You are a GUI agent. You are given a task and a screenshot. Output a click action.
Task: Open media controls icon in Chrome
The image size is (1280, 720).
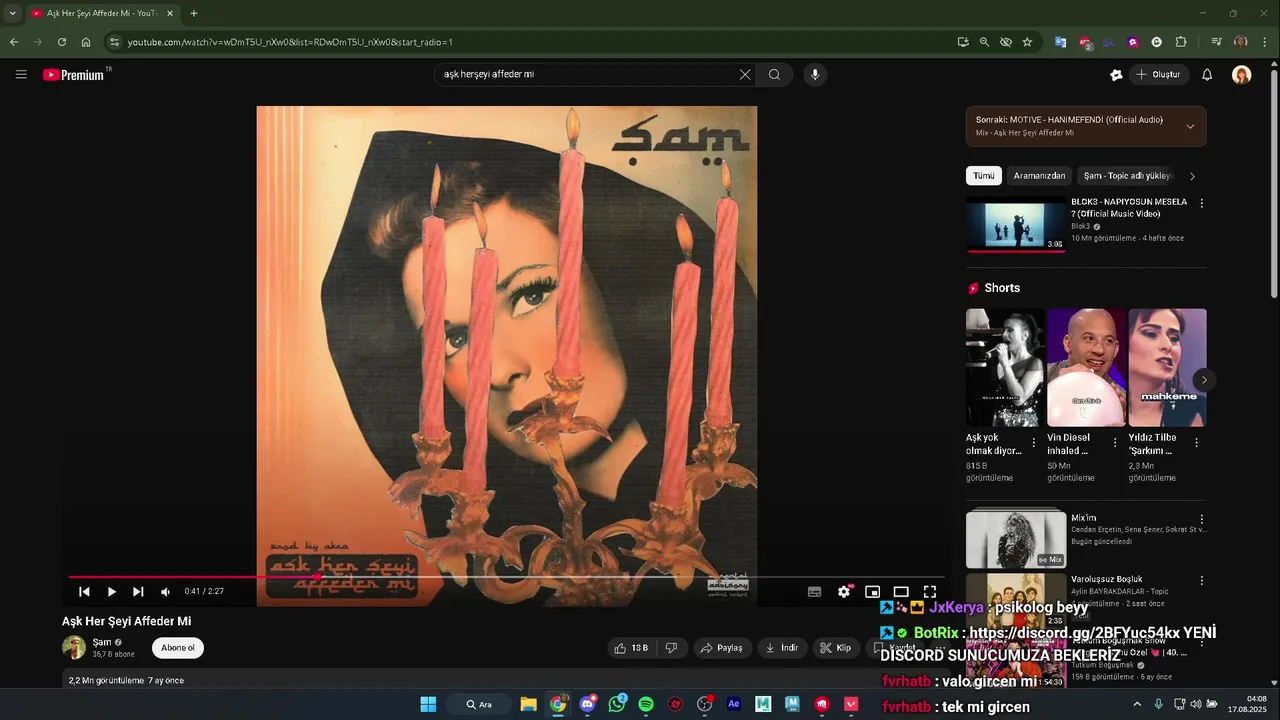pos(1216,42)
